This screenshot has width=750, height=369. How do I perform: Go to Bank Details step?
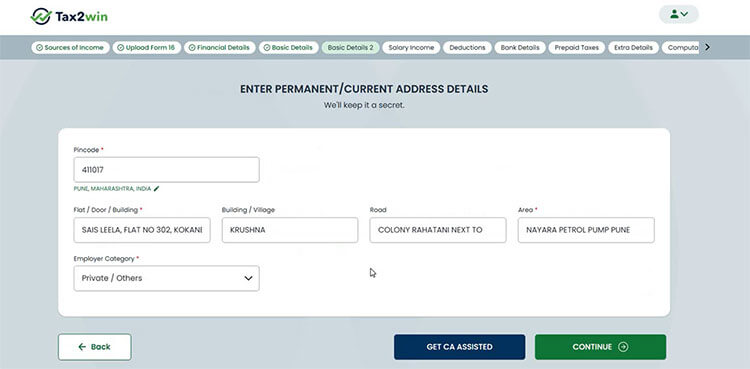[520, 47]
